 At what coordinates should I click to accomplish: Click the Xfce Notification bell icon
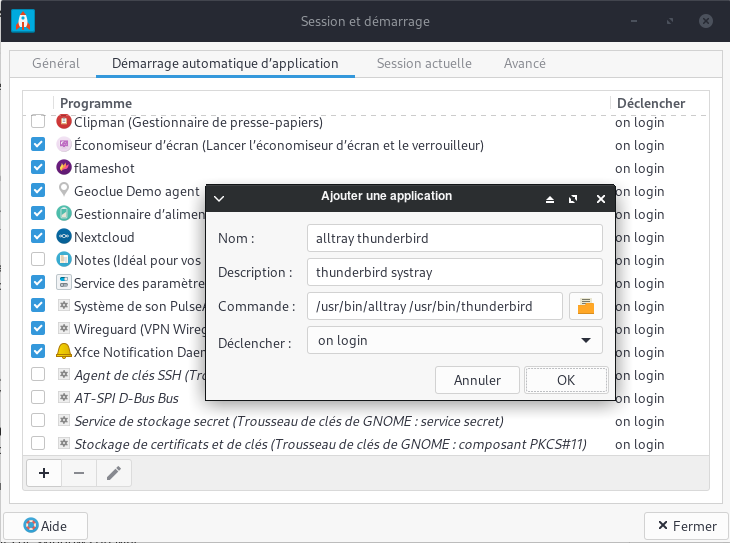[x=64, y=351]
